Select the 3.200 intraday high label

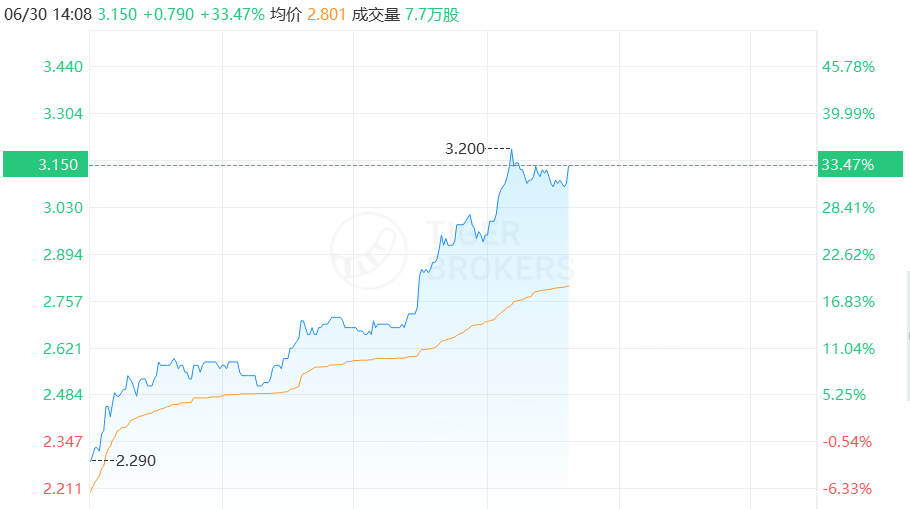click(465, 149)
